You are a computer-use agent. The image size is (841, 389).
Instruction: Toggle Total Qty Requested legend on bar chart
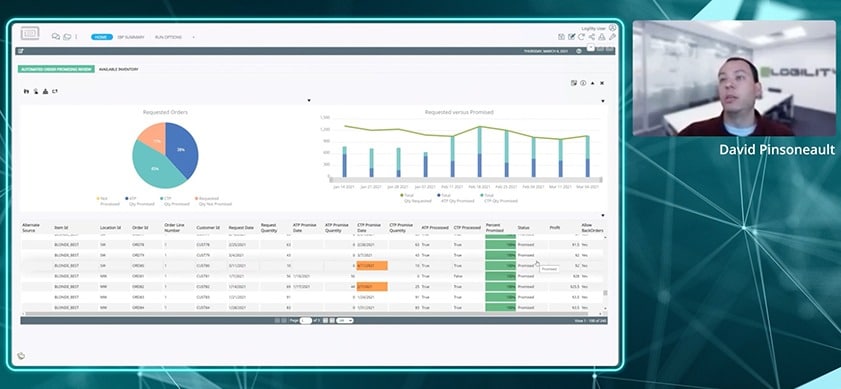(416, 198)
